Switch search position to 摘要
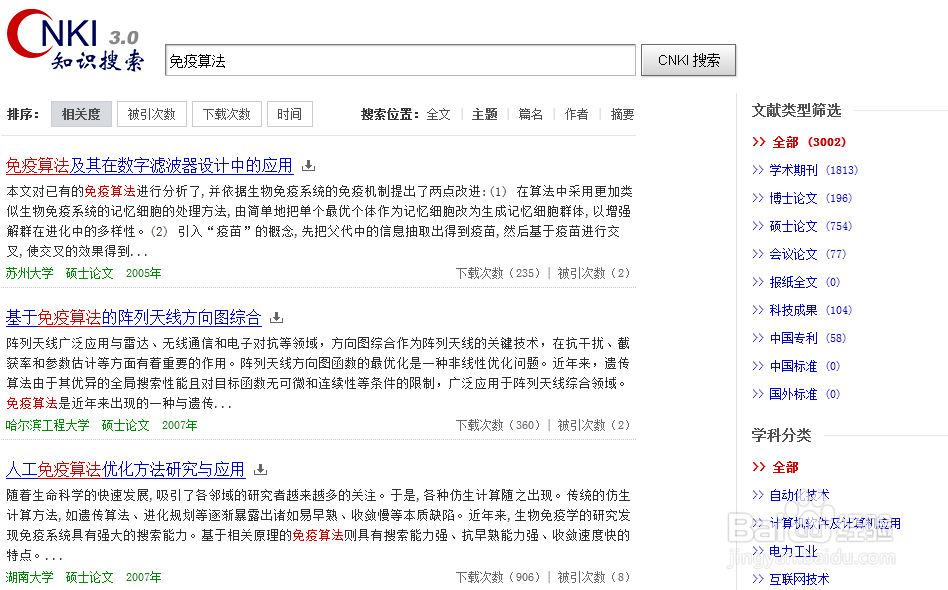The width and height of the screenshot is (948, 590). coord(621,114)
